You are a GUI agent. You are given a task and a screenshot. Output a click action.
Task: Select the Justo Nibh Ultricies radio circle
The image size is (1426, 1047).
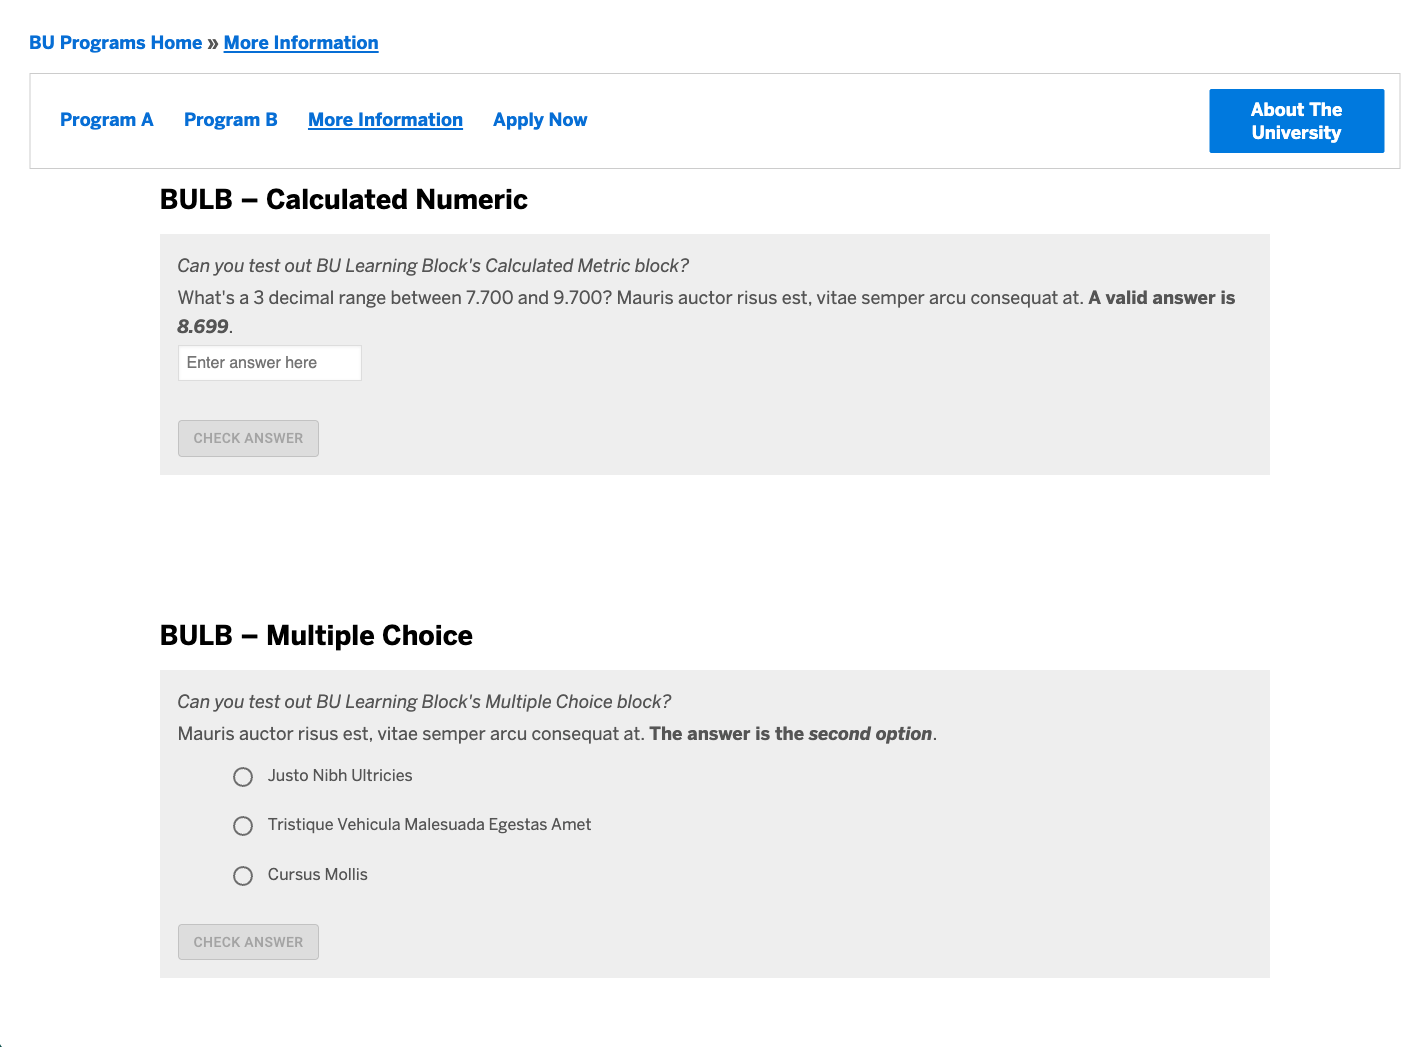(243, 777)
